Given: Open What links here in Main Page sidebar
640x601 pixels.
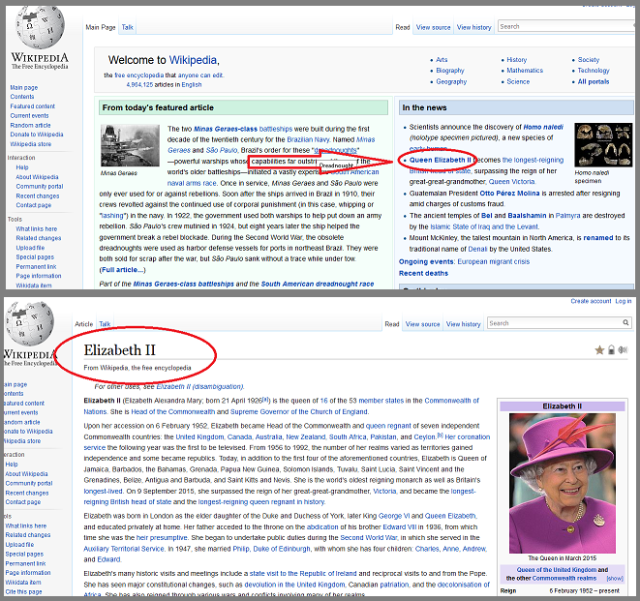Looking at the screenshot, I should click(x=36, y=229).
